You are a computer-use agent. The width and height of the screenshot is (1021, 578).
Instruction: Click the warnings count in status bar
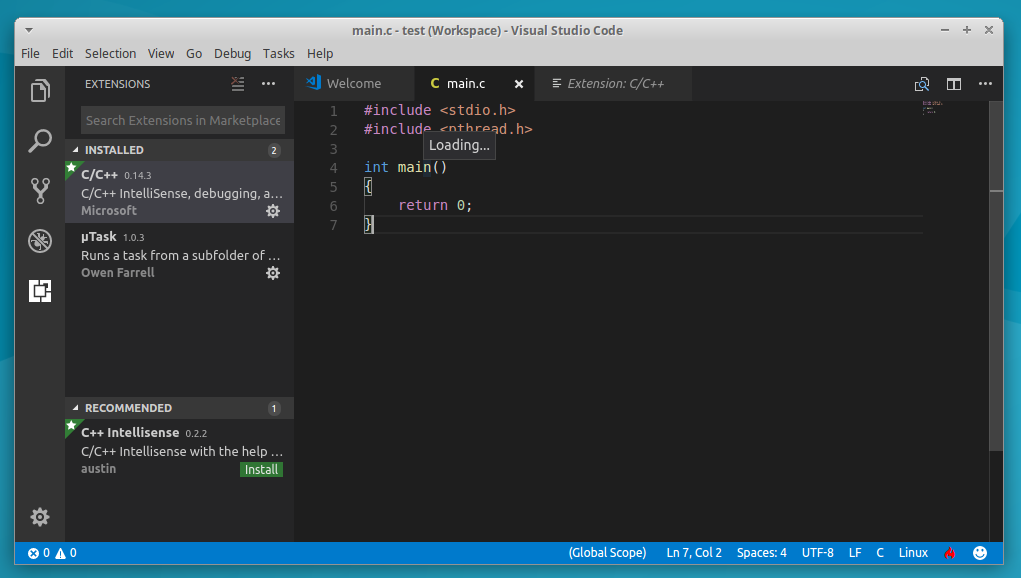point(66,553)
